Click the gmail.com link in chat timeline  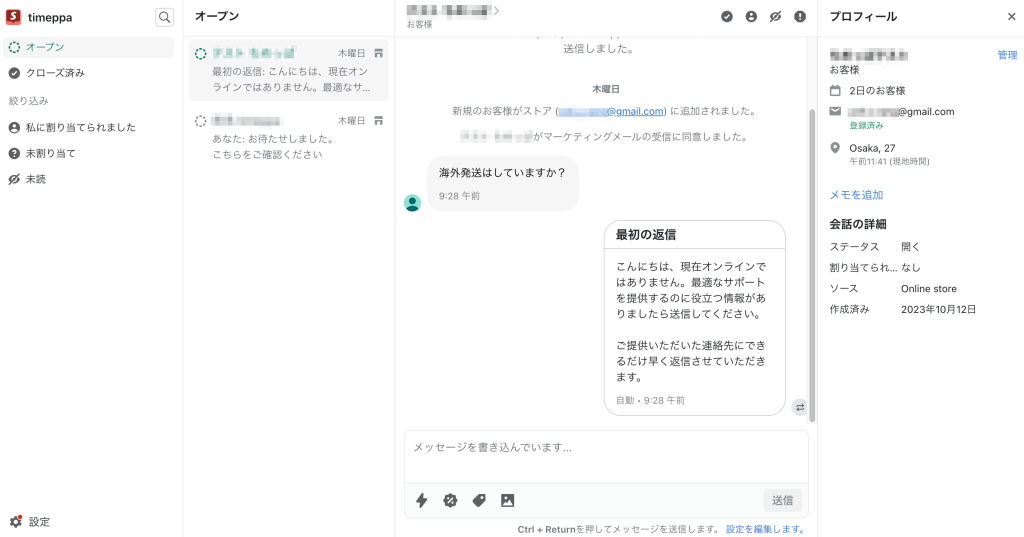[611, 111]
